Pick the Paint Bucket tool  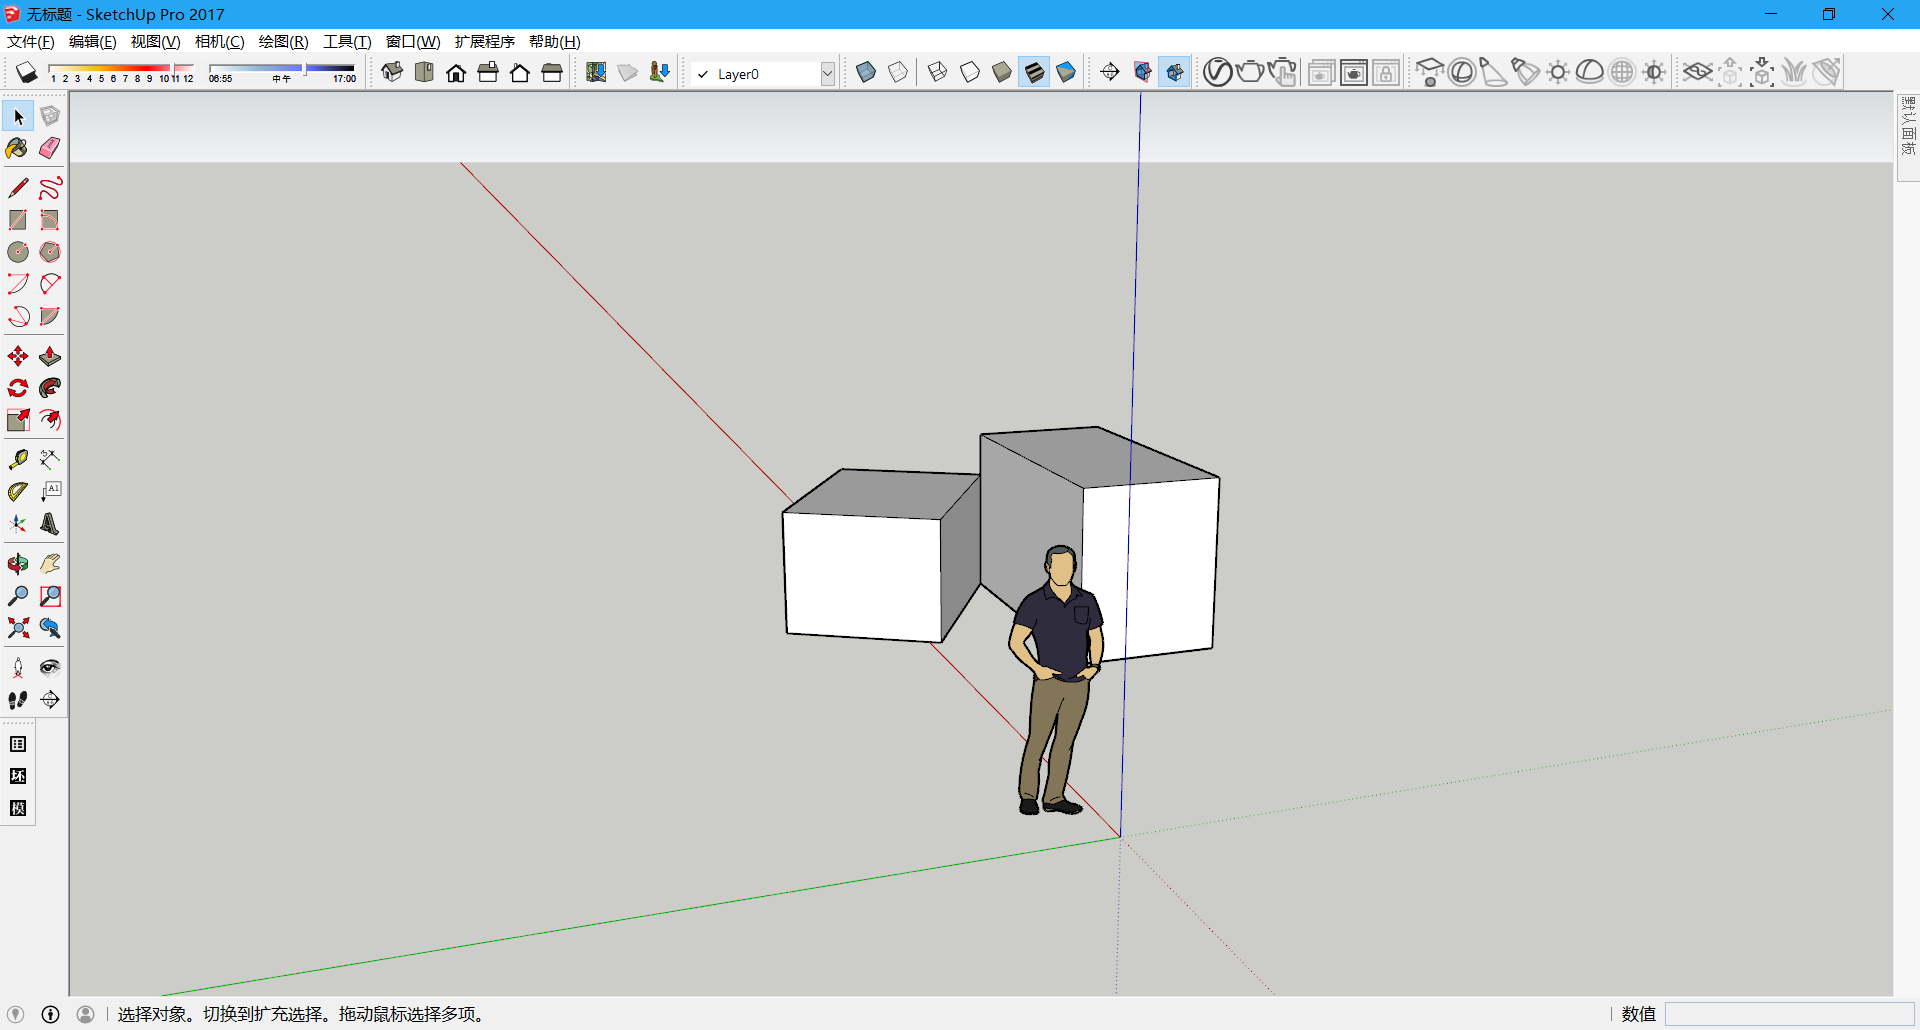(17, 148)
